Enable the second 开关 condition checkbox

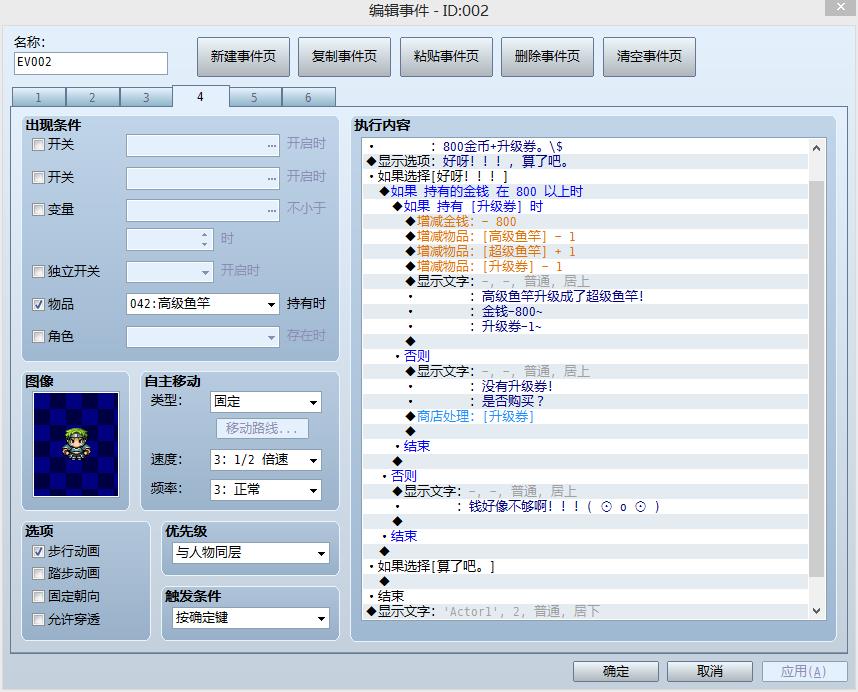[x=38, y=177]
